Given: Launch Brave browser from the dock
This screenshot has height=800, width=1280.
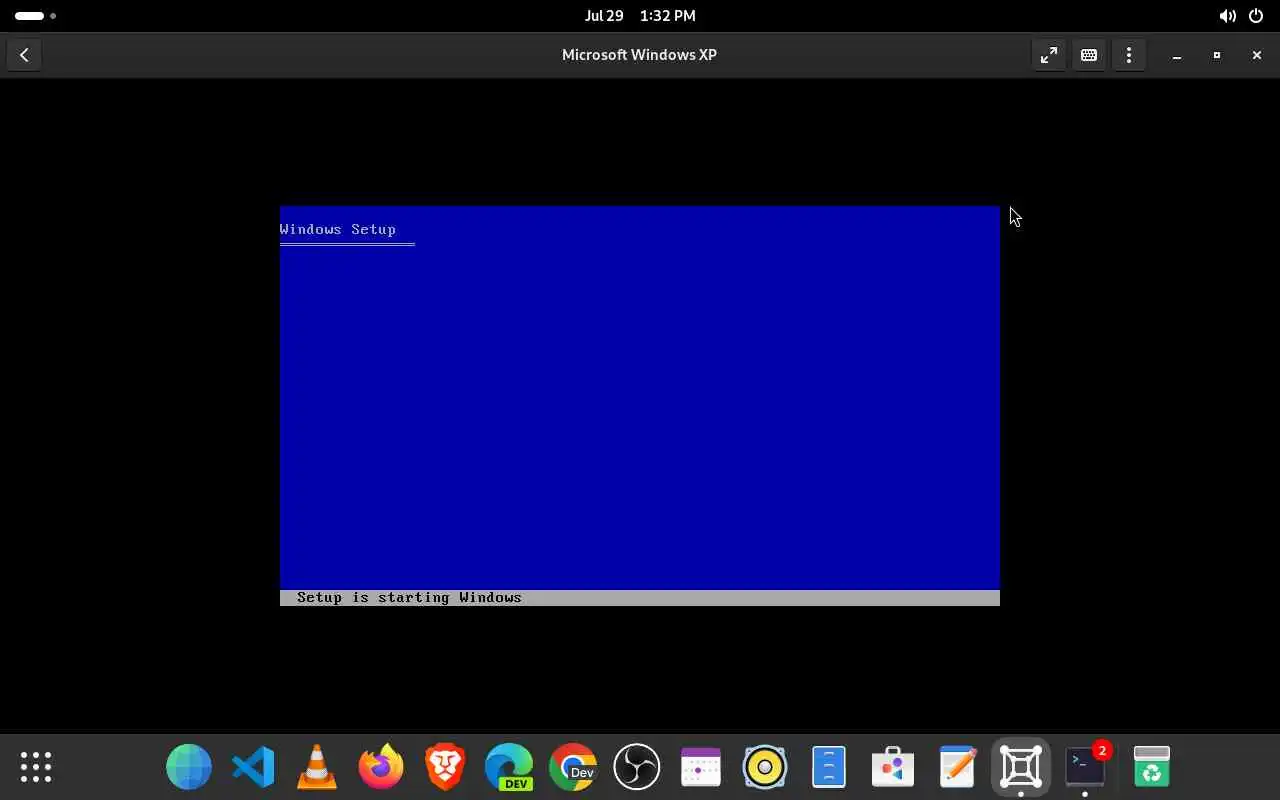Looking at the screenshot, I should point(445,767).
